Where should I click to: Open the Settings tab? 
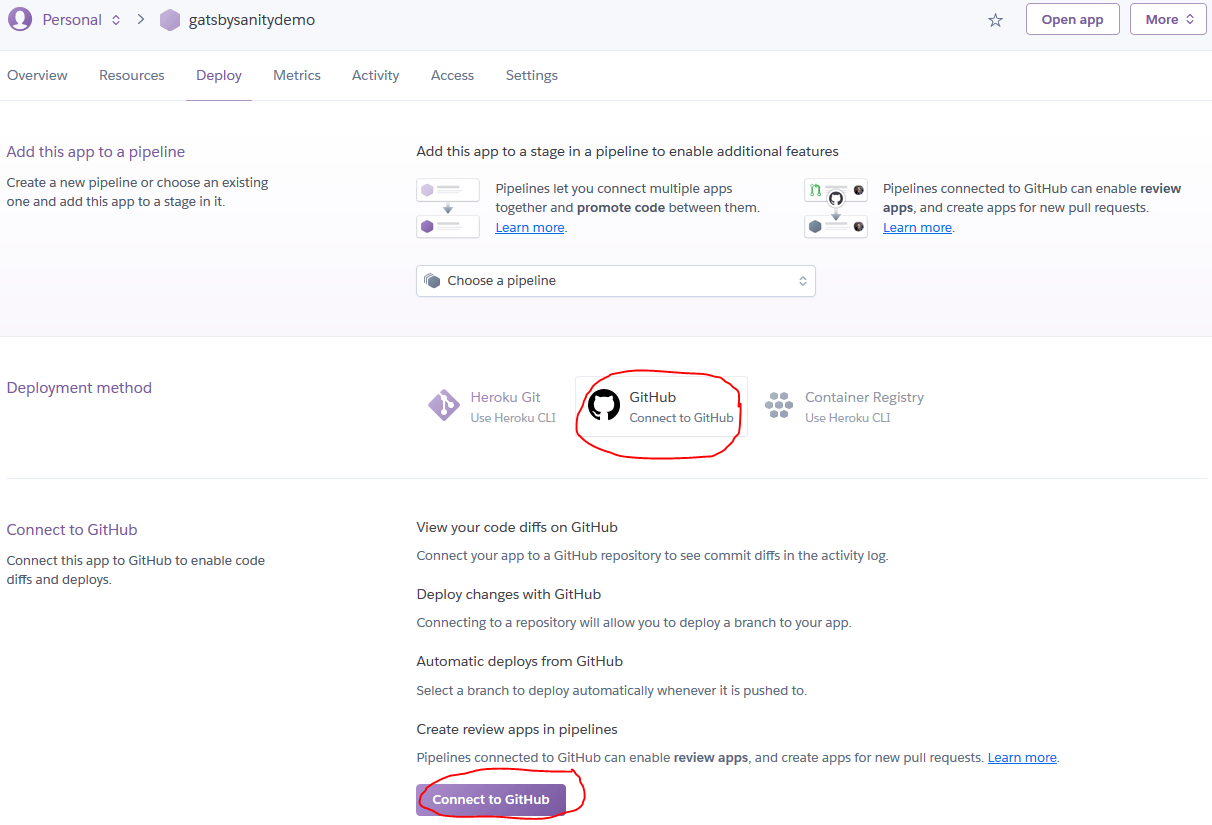(x=532, y=75)
